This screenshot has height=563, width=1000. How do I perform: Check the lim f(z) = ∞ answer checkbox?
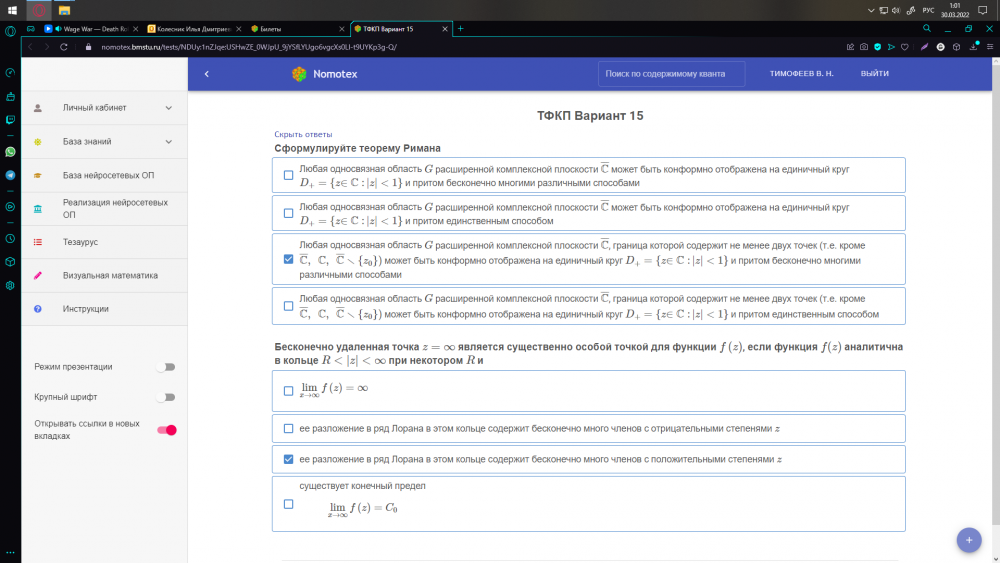pos(288,391)
